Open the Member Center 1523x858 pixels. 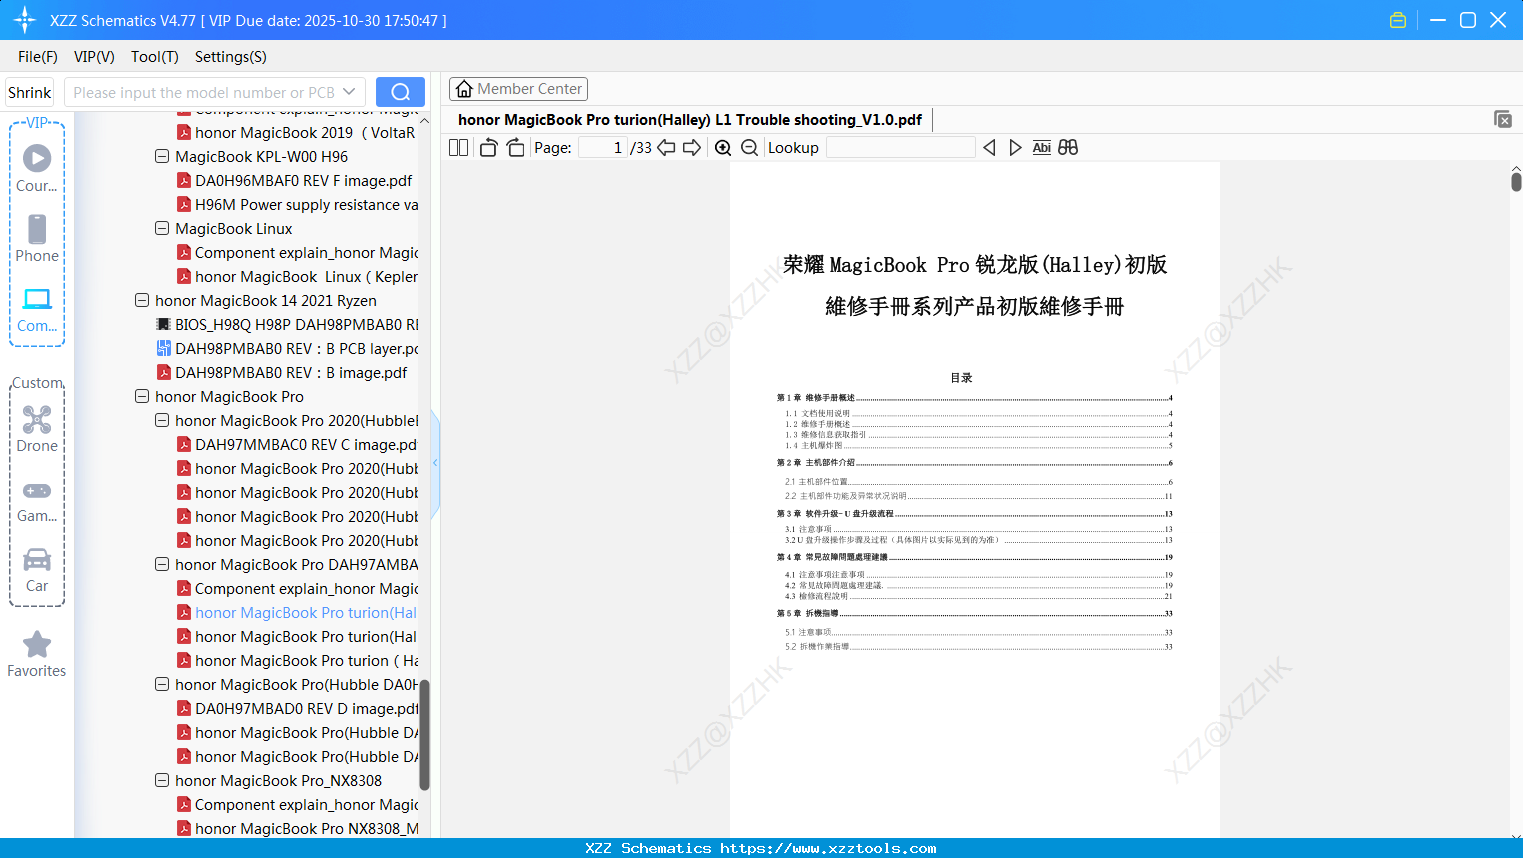coord(518,89)
